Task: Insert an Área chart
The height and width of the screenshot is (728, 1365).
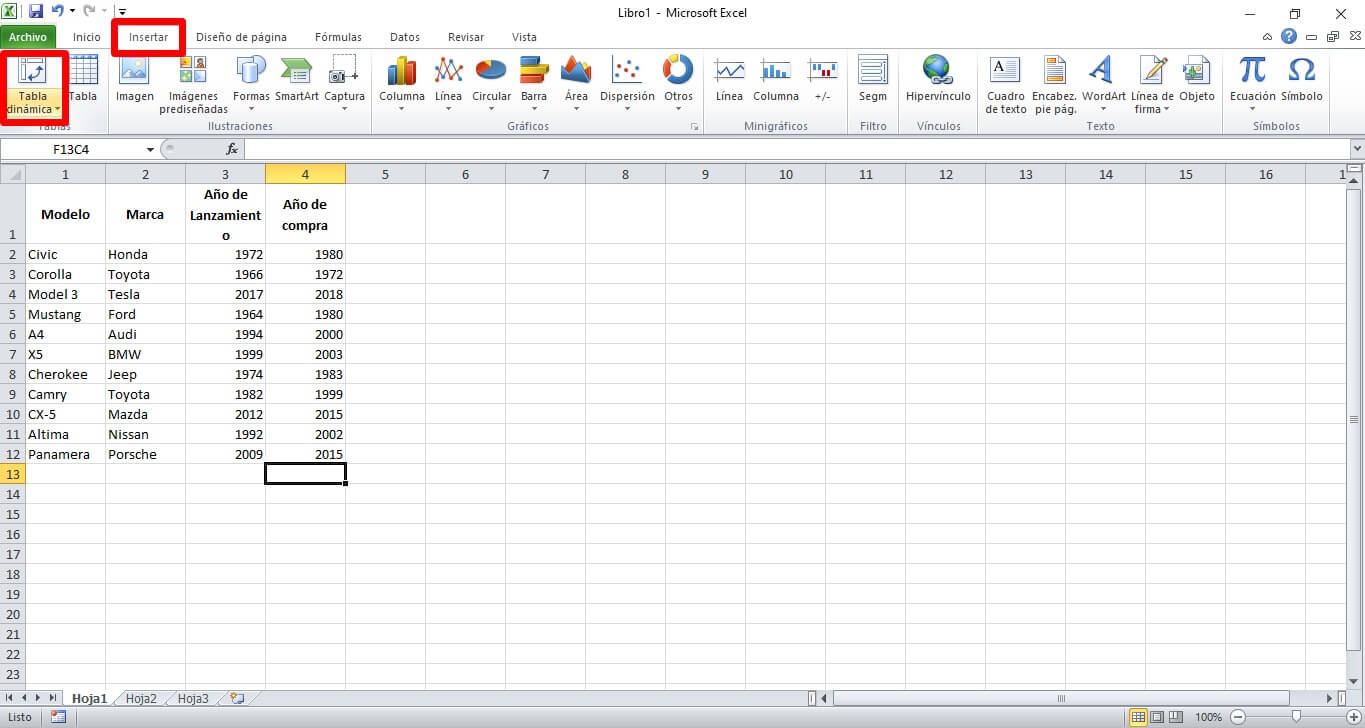Action: (x=576, y=85)
